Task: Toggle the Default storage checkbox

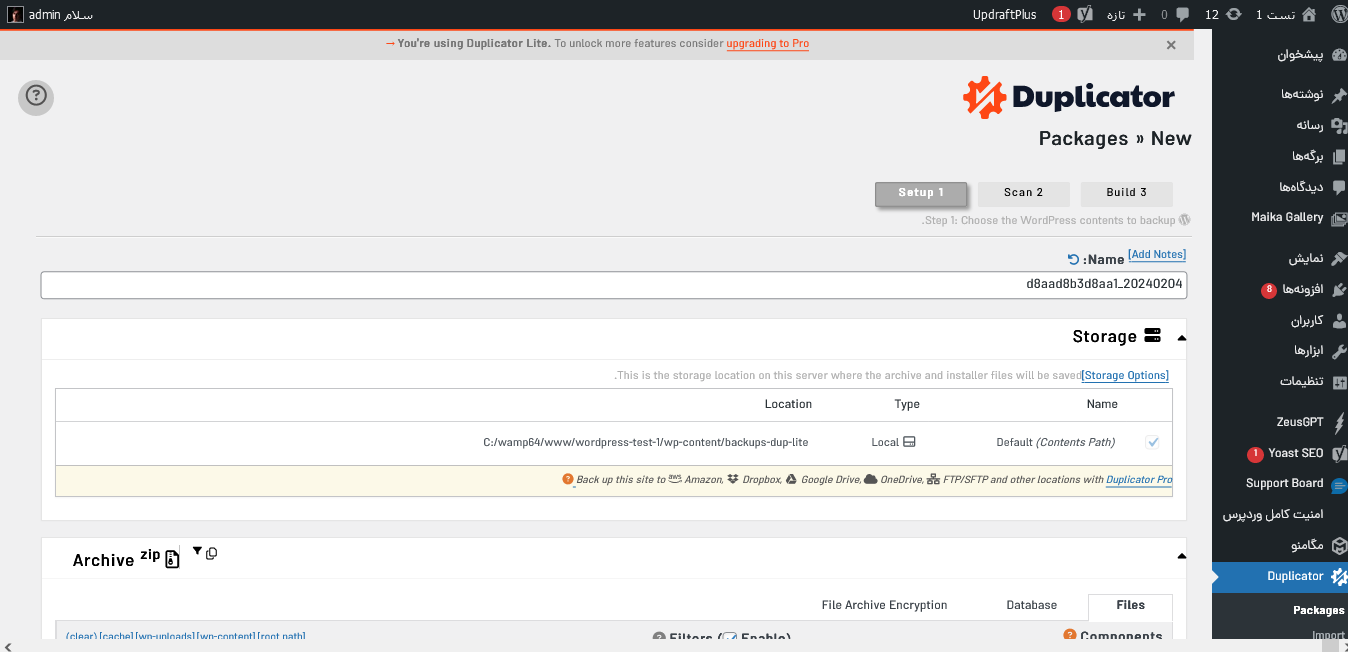Action: click(1152, 442)
